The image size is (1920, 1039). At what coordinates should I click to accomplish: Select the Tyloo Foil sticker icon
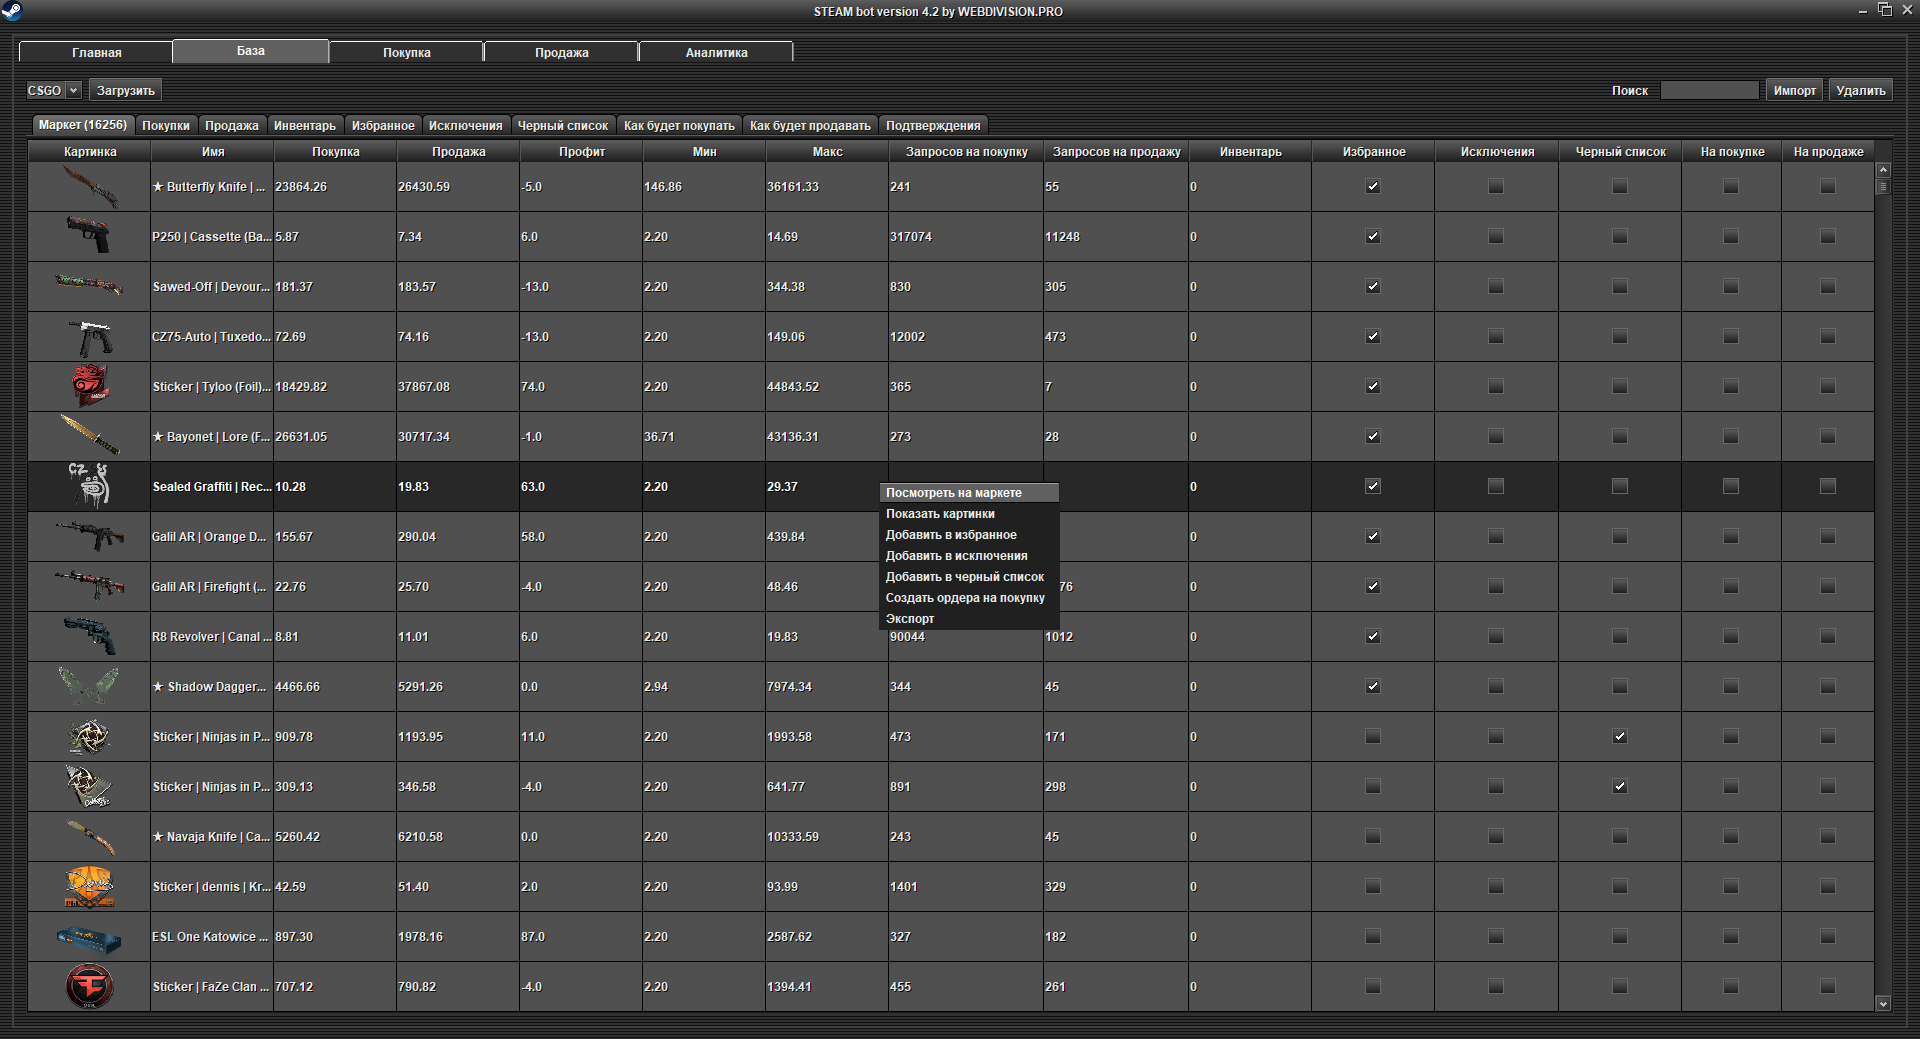point(90,386)
